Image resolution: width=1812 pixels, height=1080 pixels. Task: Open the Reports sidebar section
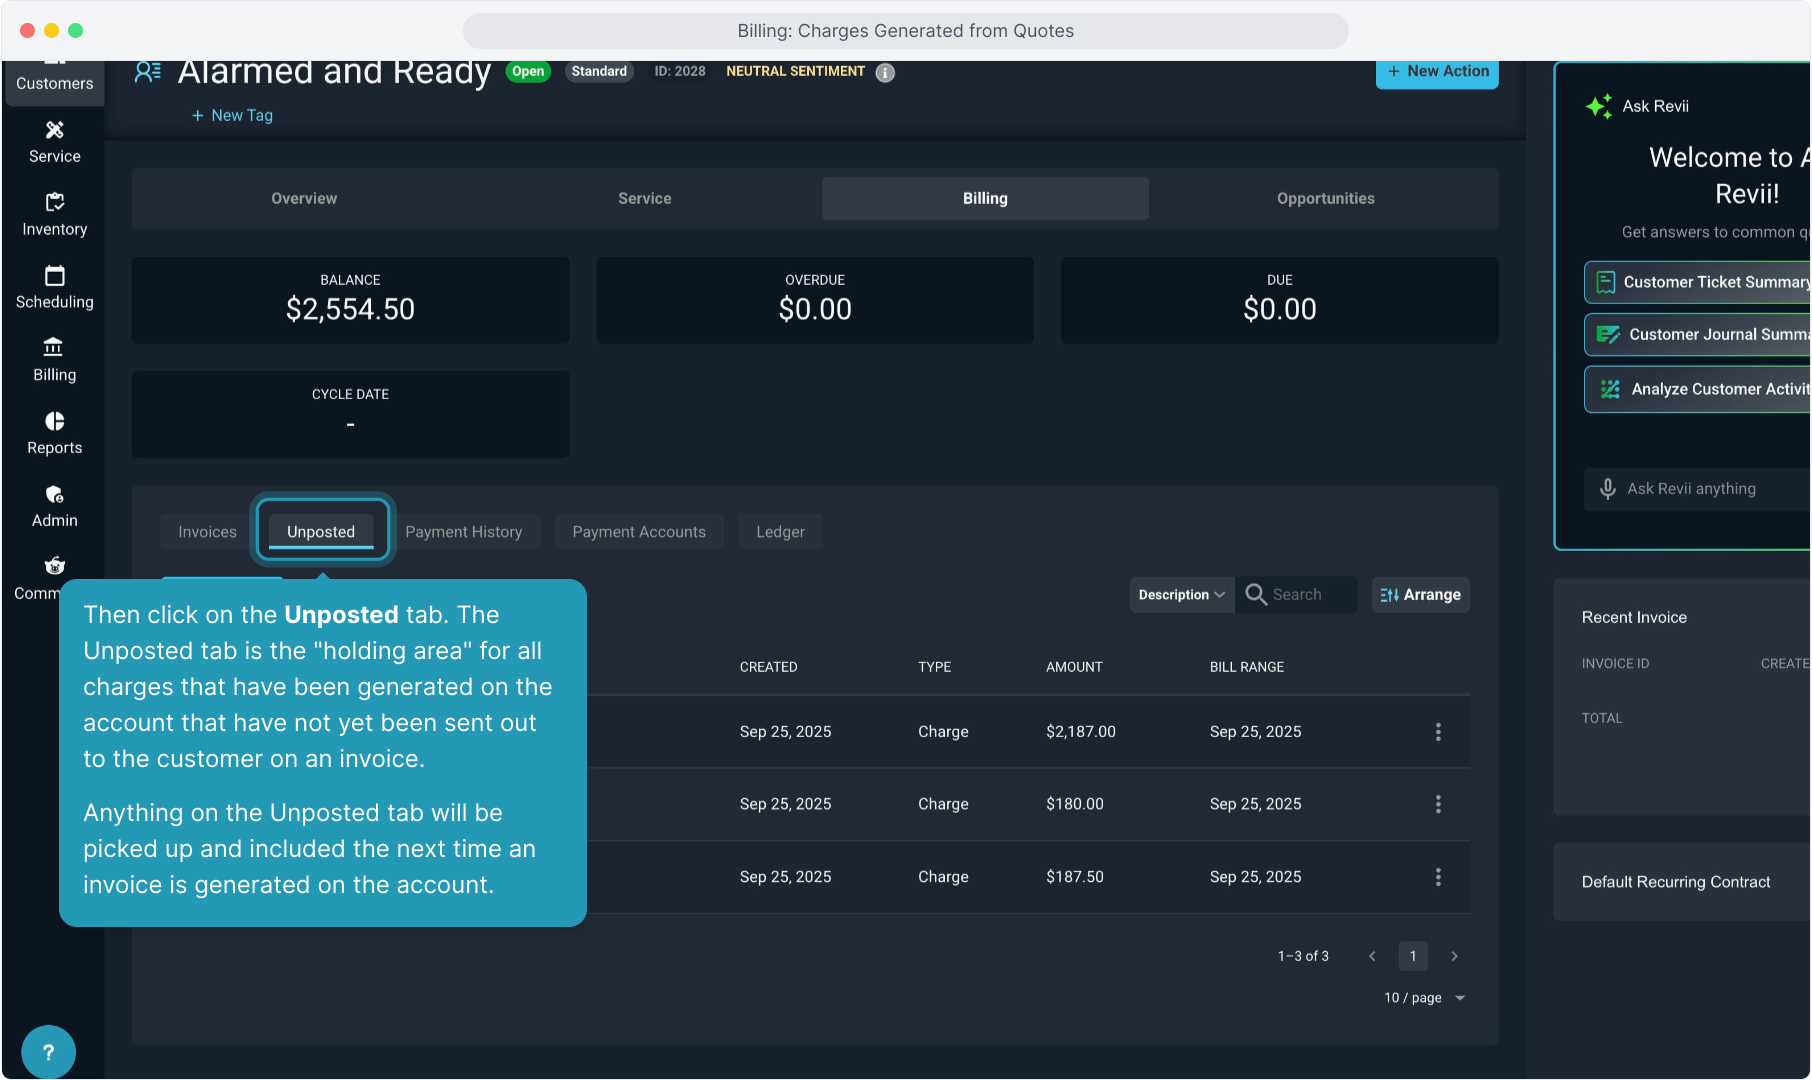click(54, 434)
